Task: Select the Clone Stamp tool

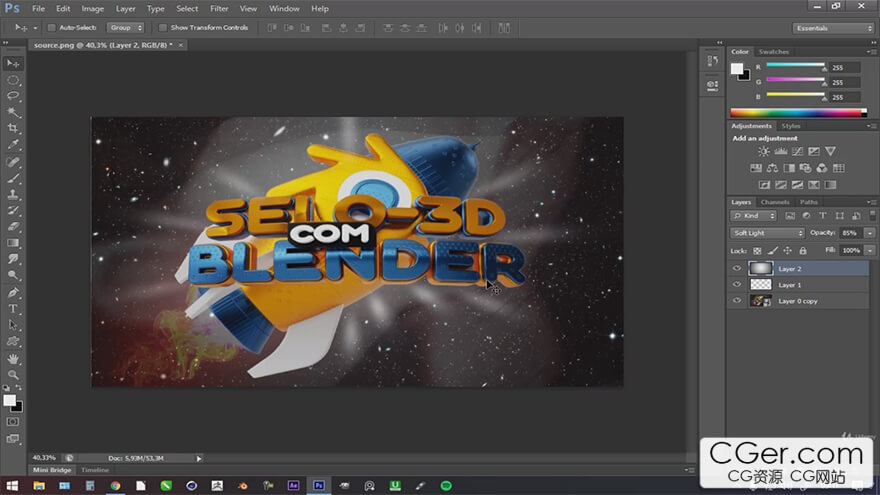Action: (x=13, y=195)
